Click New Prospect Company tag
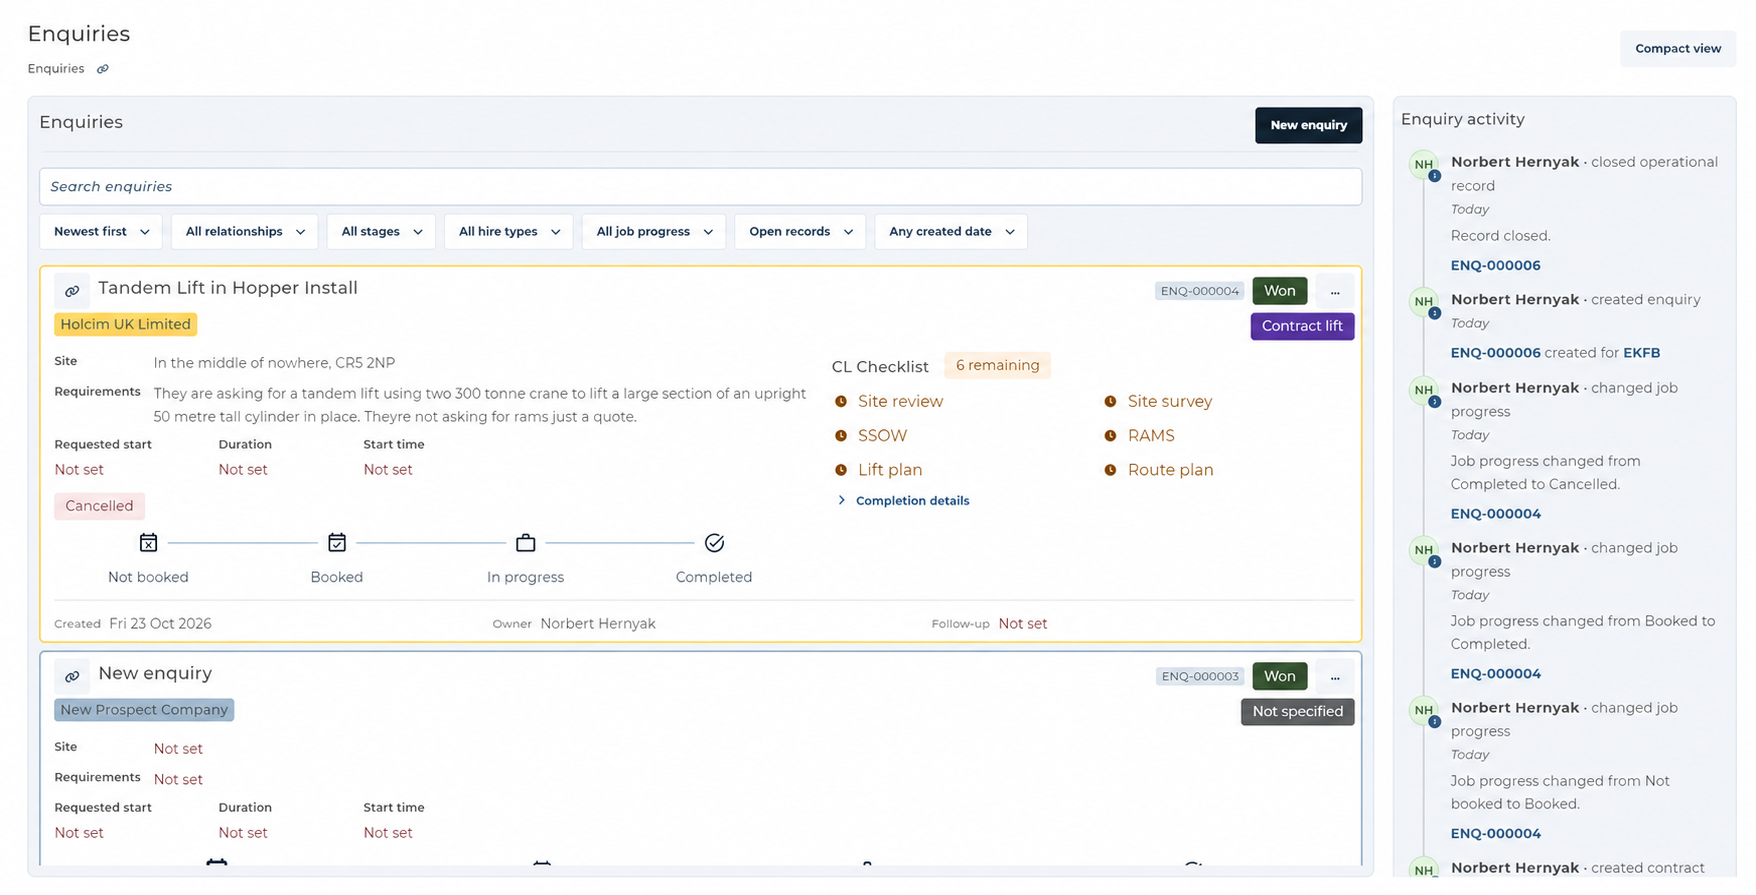The width and height of the screenshot is (1756, 895). coord(144,710)
